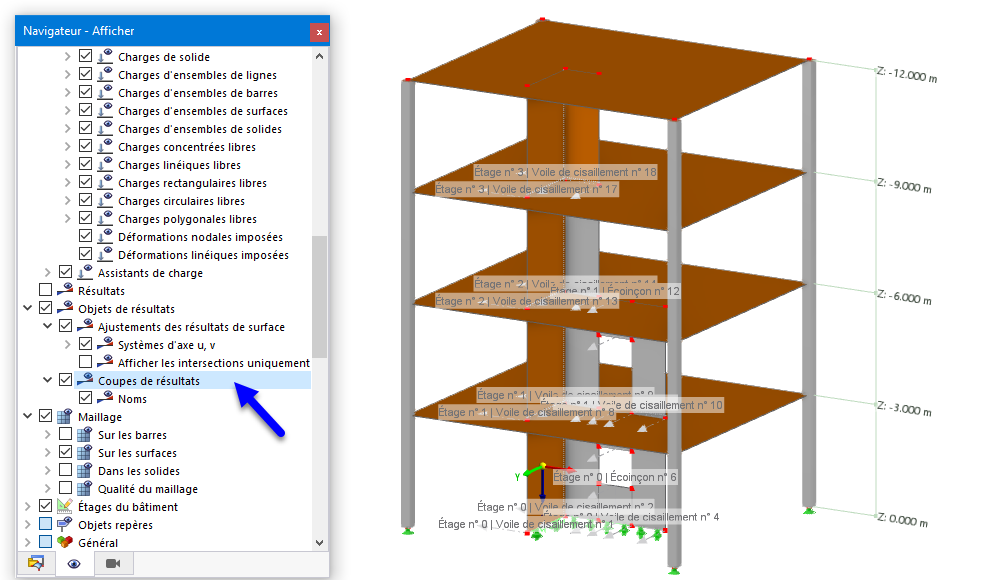Uncheck the Étages du bâtiment checkbox
The width and height of the screenshot is (992, 580).
click(x=46, y=505)
